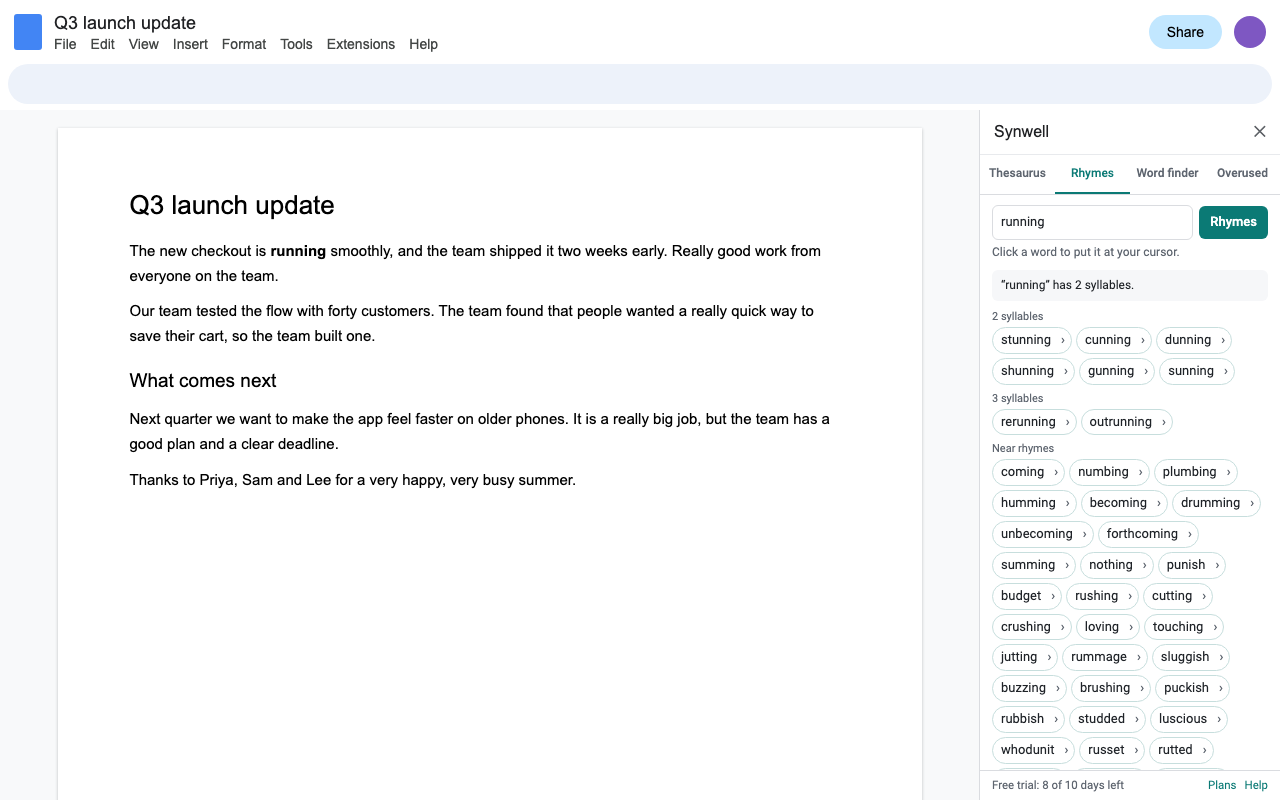Viewport: 1280px width, 800px height.
Task: Open the Insert menu
Action: [190, 44]
